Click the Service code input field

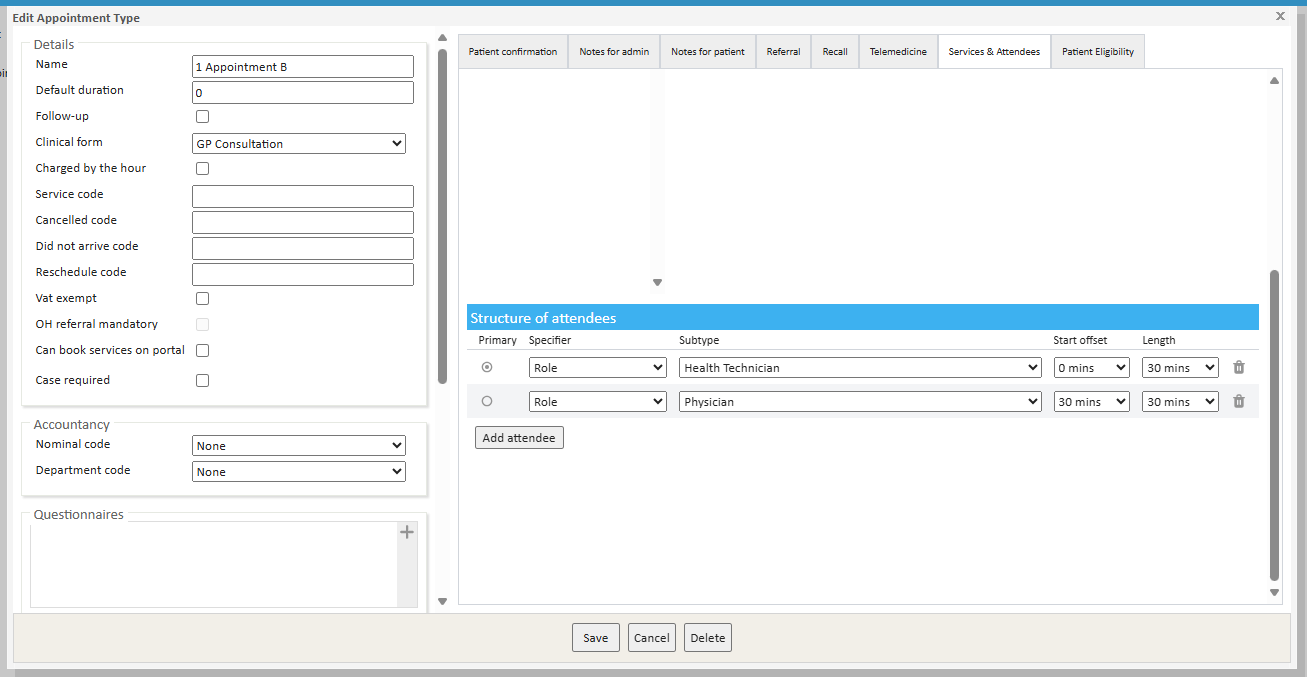tap(302, 196)
